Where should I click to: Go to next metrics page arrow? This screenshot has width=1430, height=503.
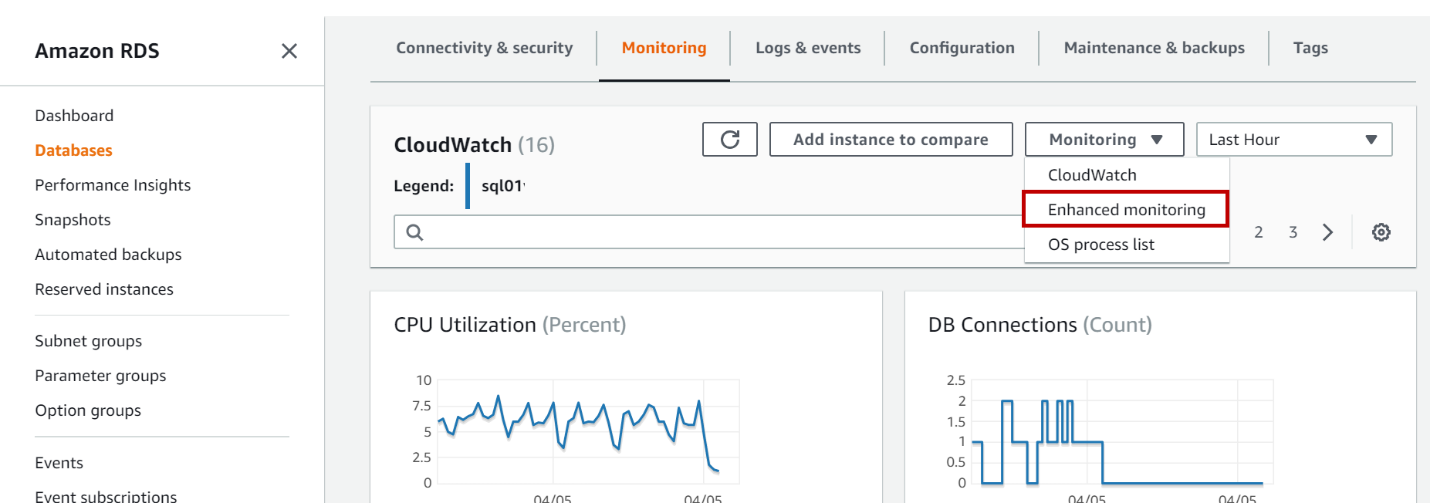1328,232
